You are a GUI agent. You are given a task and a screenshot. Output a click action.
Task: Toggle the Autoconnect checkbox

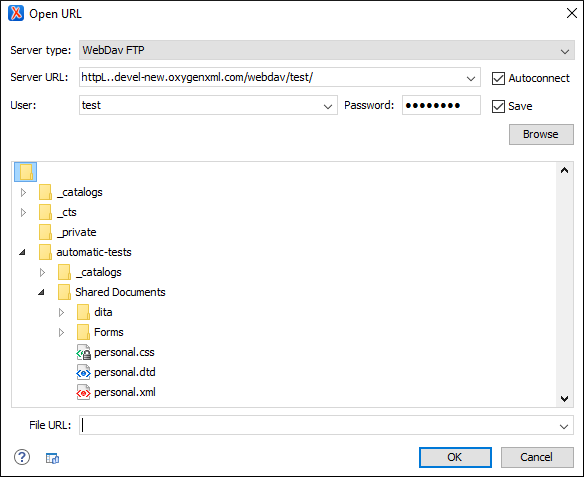tap(498, 78)
